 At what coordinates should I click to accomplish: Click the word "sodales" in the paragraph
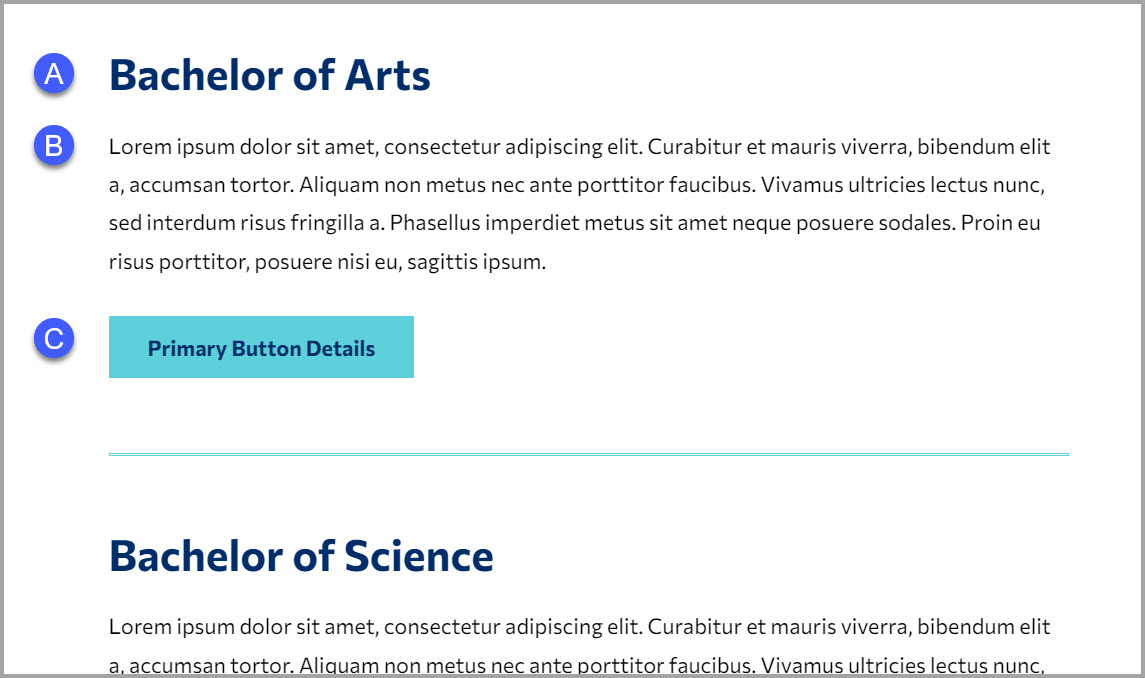tap(917, 224)
